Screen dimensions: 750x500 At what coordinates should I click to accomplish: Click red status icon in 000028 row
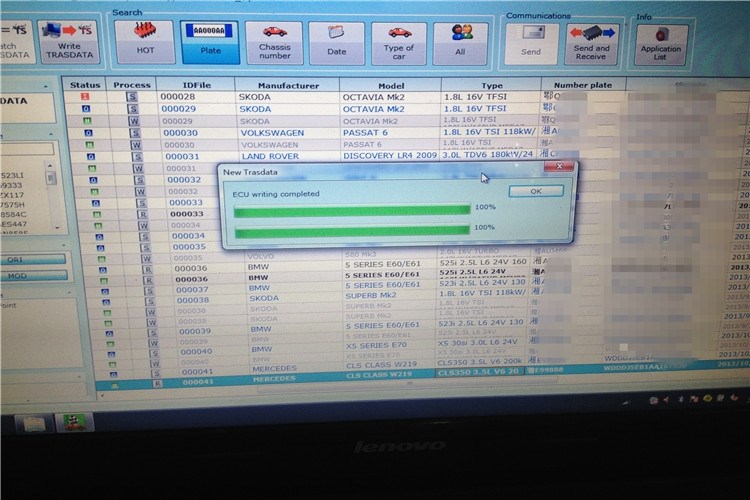pos(85,97)
